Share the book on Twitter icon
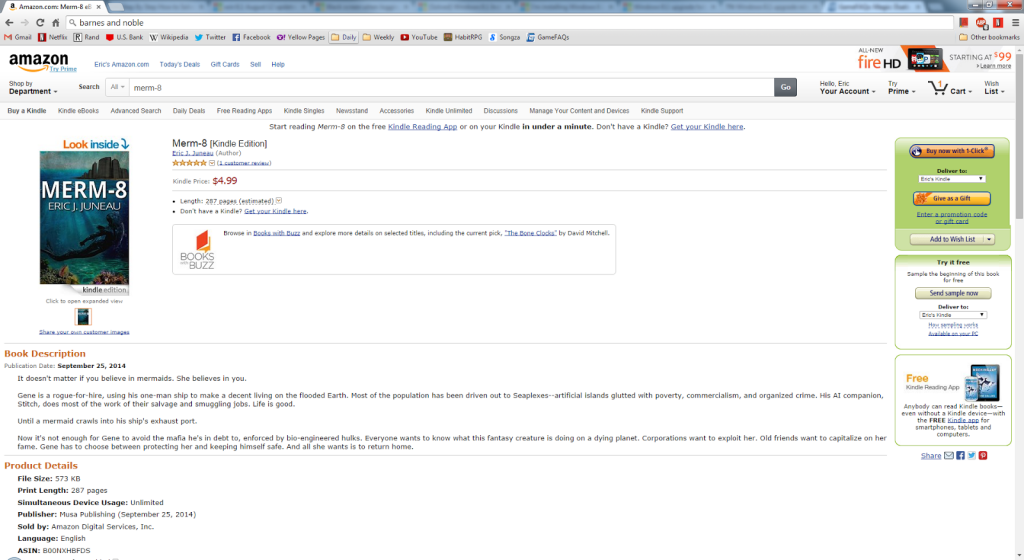Screen dimensions: 1024x560 (x=972, y=456)
